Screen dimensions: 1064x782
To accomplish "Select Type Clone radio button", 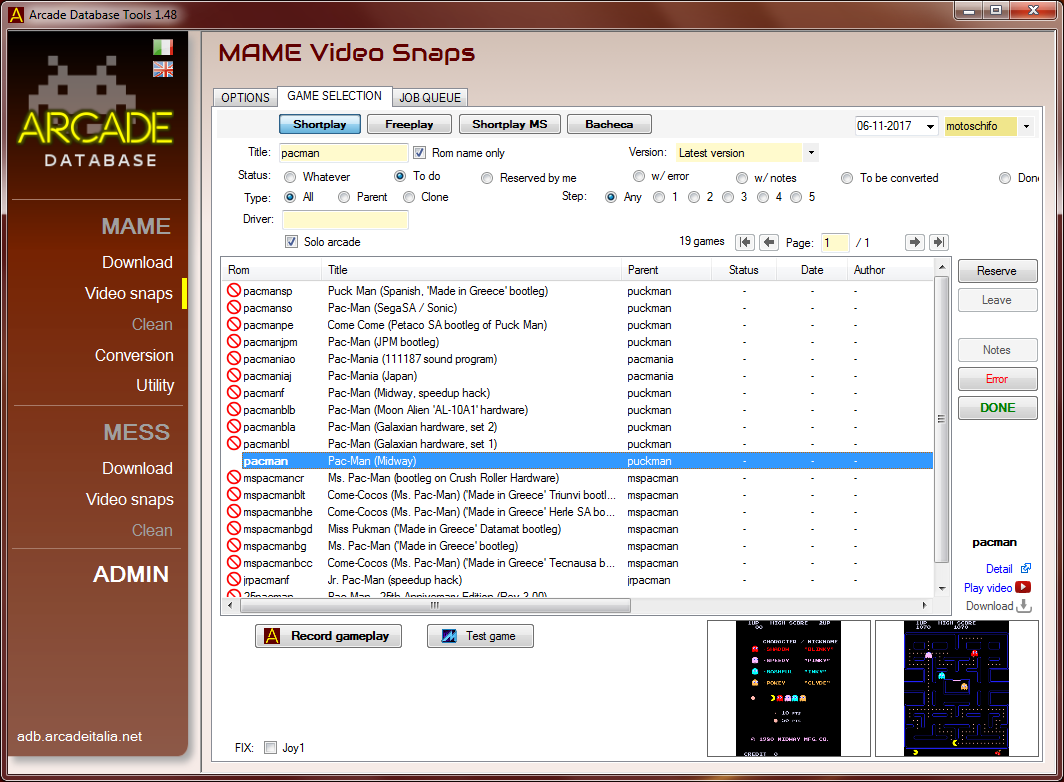I will coord(408,197).
